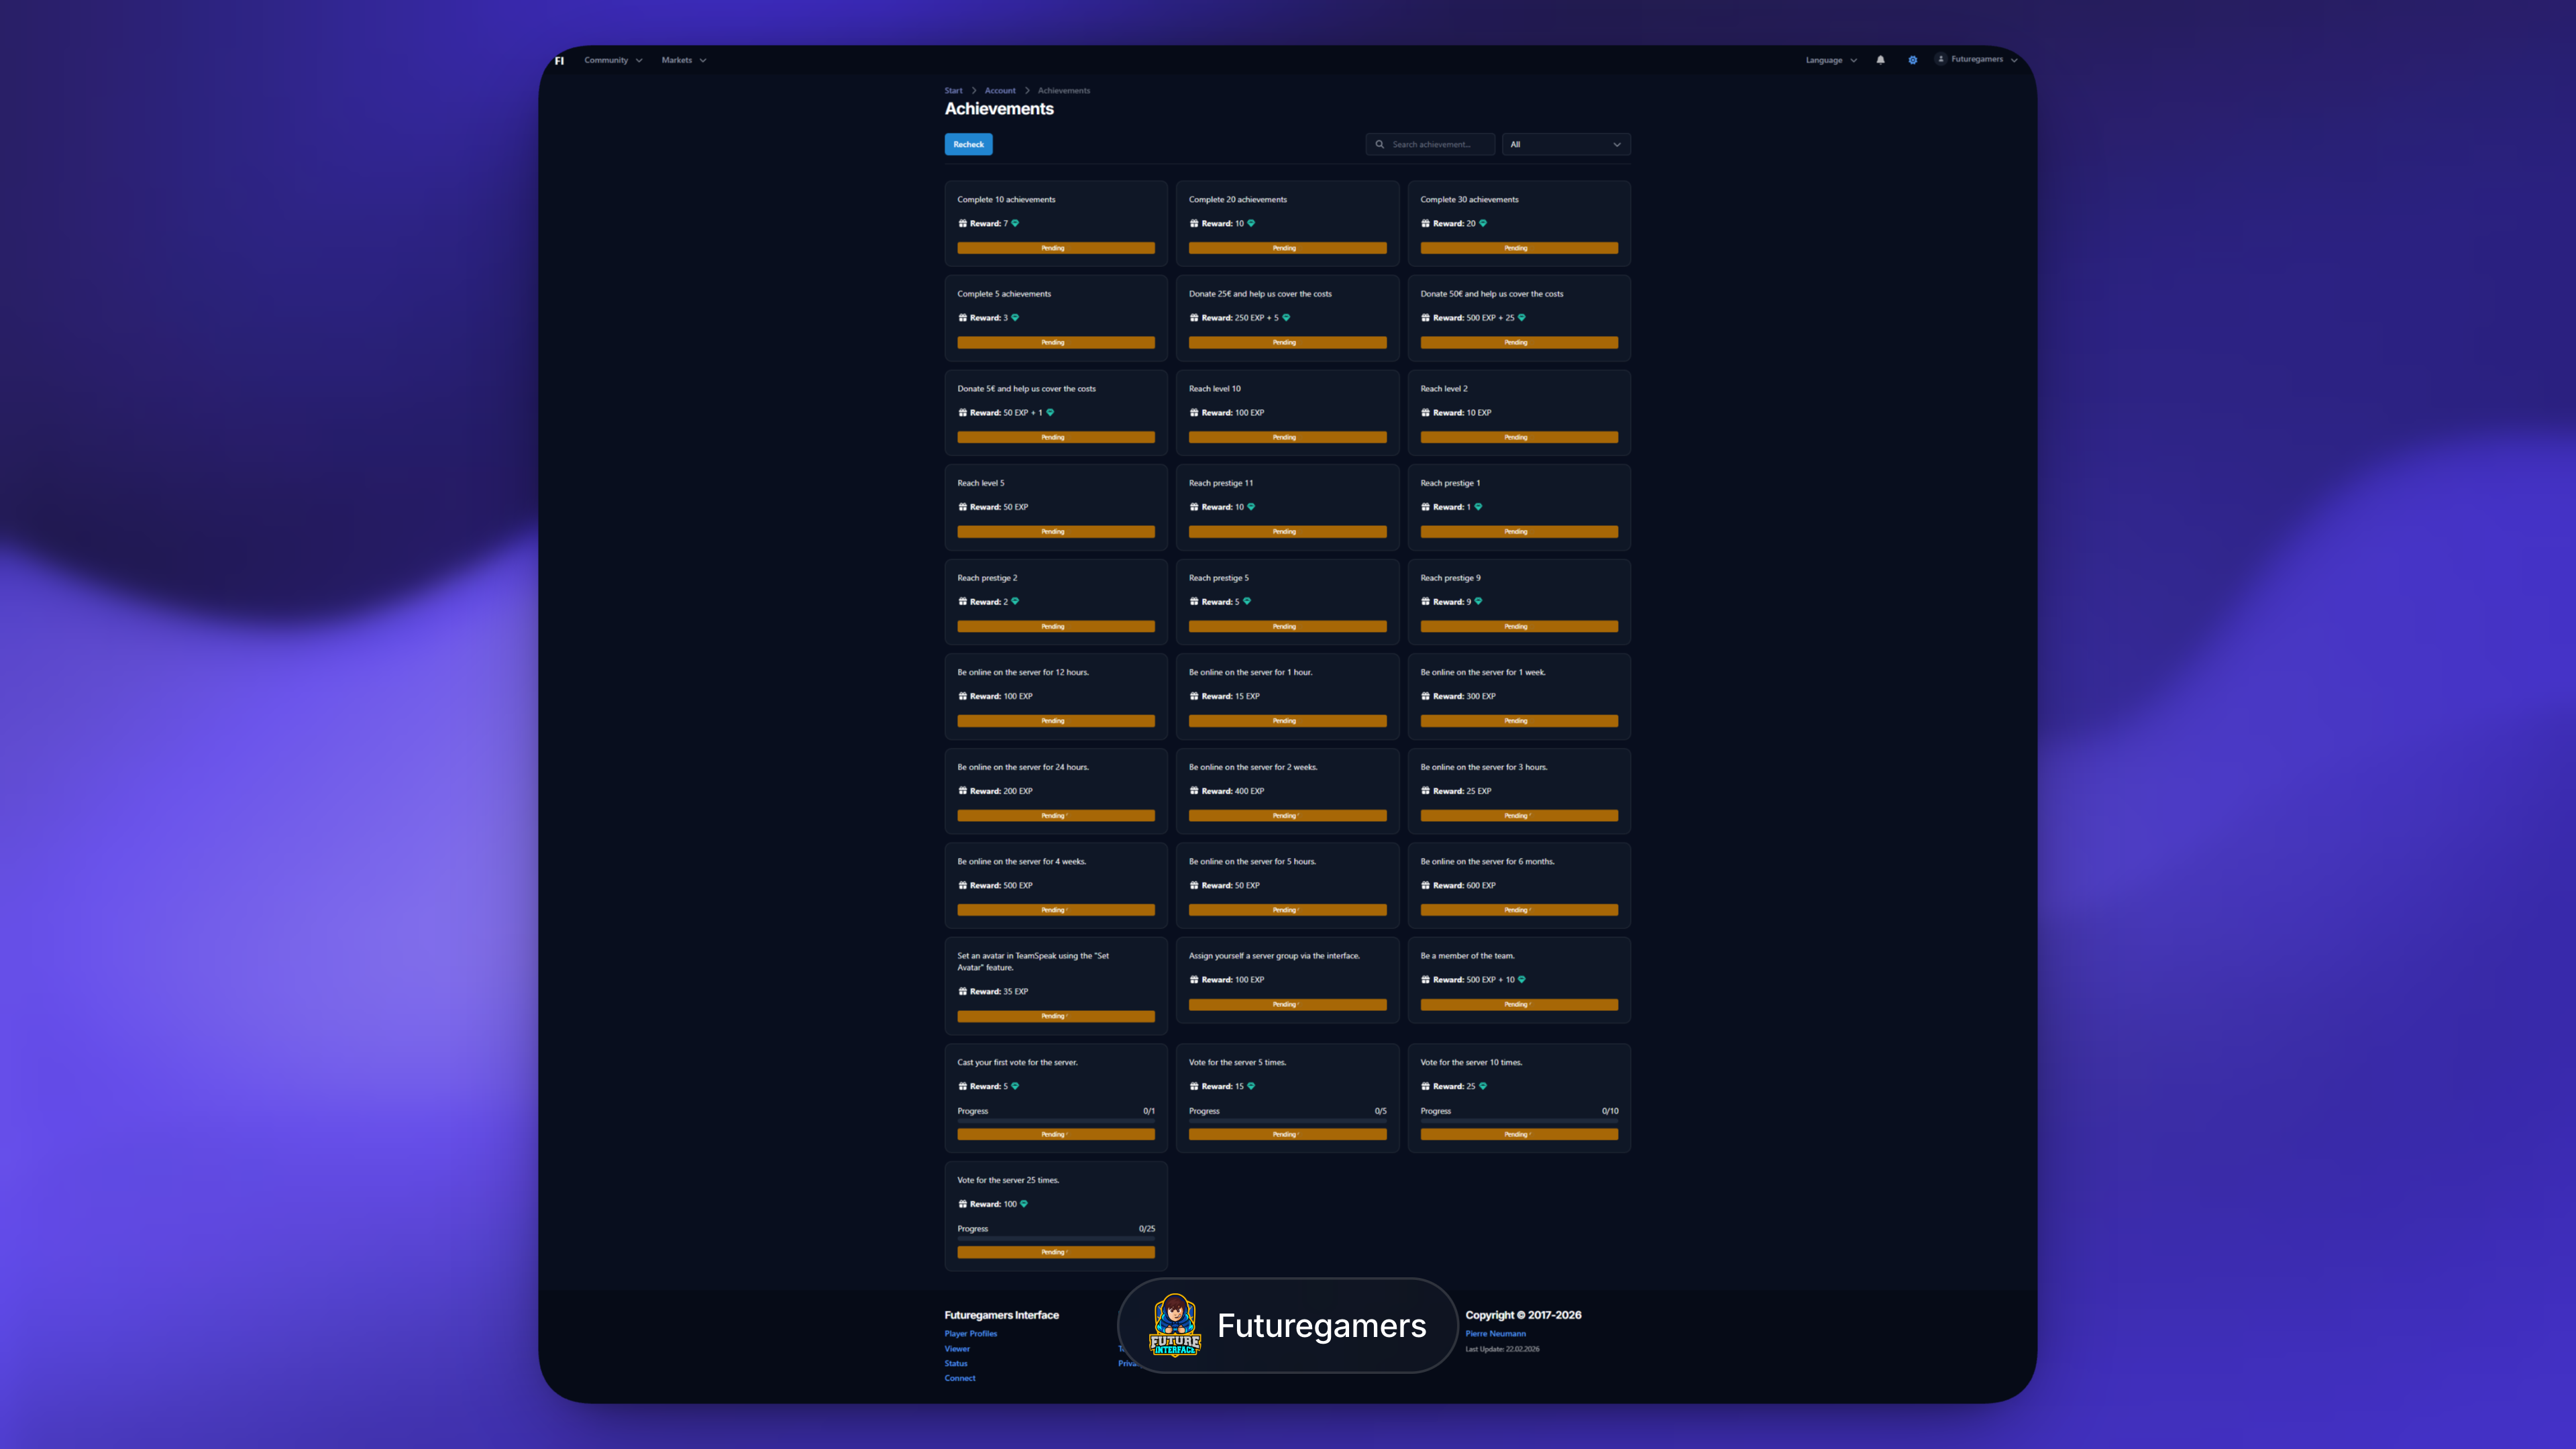2576x1449 pixels.
Task: Click the gem icon on Vote 25 times reward
Action: click(x=1022, y=1204)
